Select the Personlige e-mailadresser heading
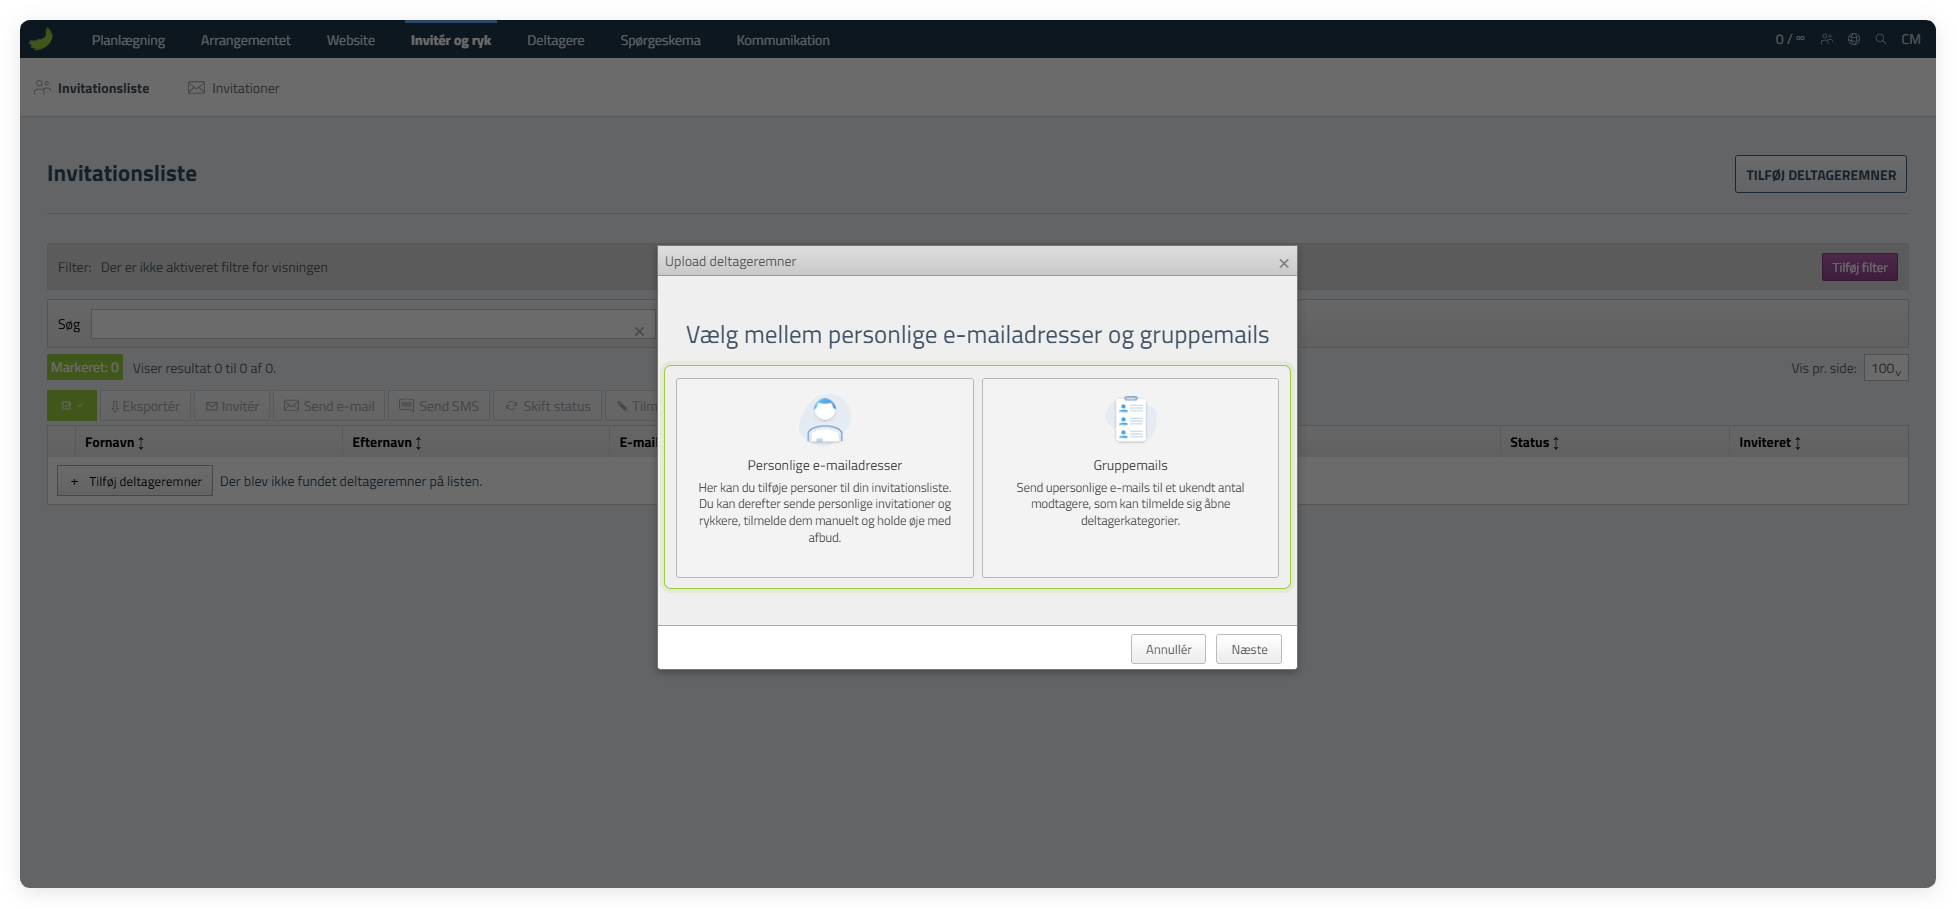This screenshot has width=1956, height=908. (x=825, y=465)
